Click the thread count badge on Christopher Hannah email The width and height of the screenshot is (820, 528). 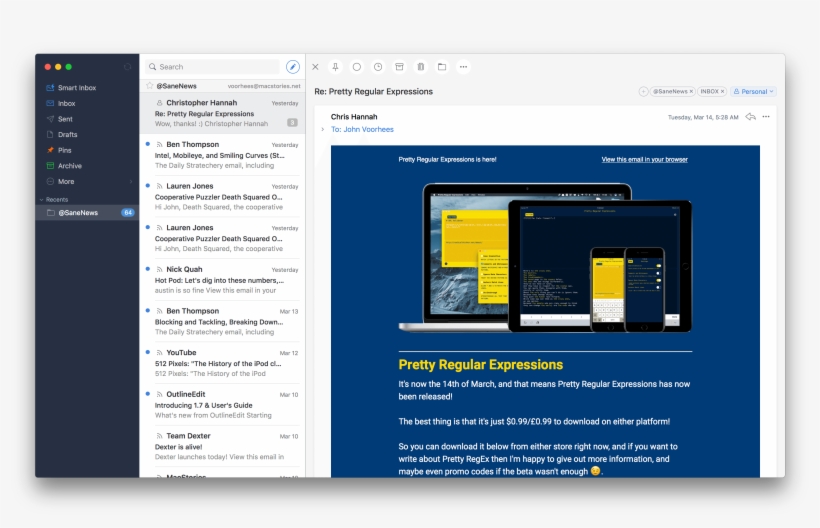click(292, 123)
